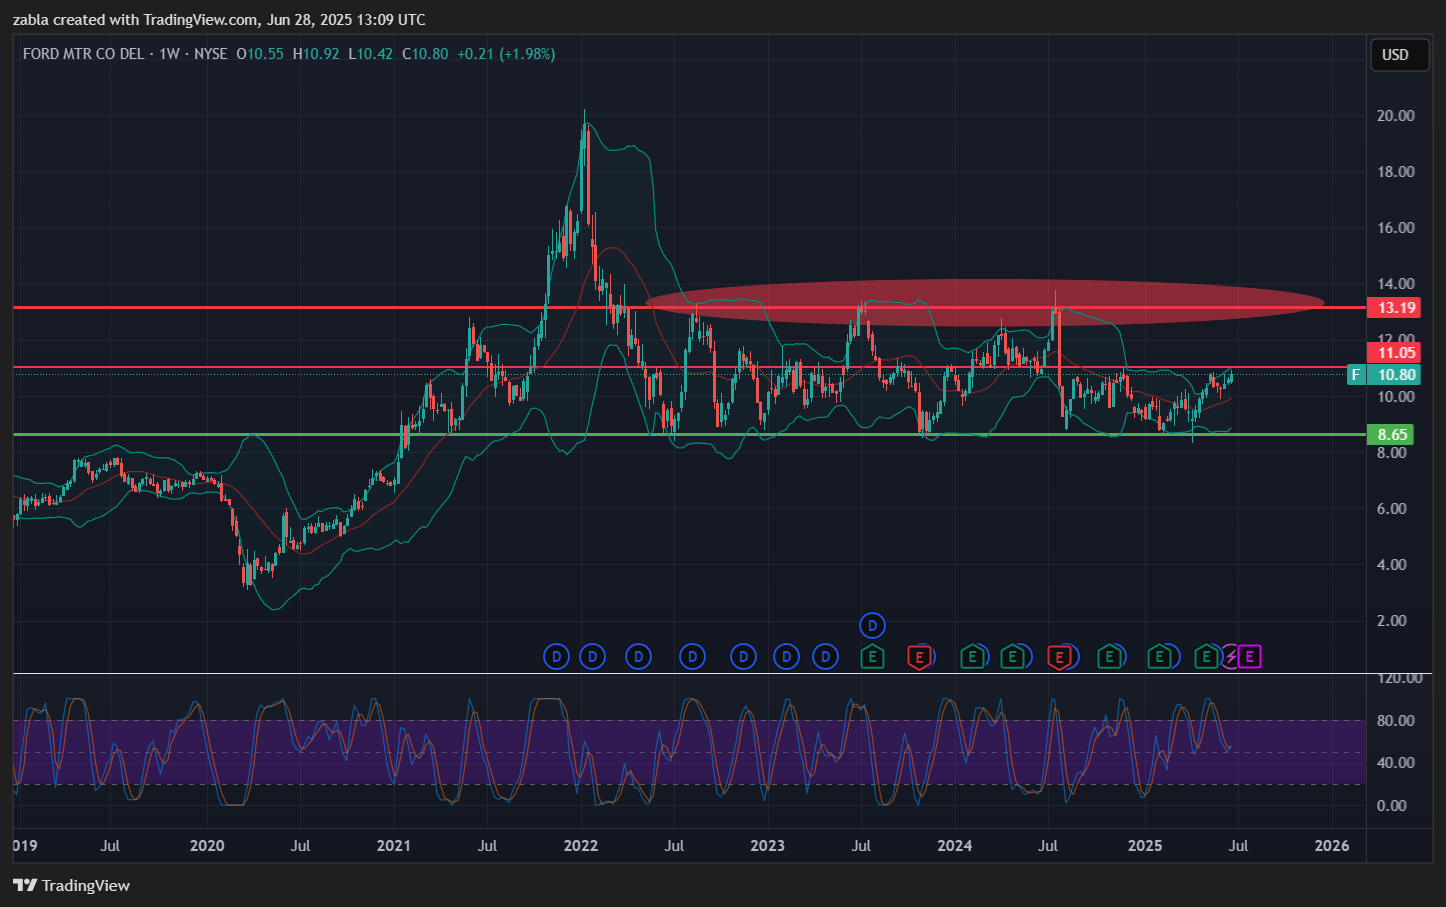Select the first green earnings E marker
Screen dimensions: 1446x907
point(872,657)
